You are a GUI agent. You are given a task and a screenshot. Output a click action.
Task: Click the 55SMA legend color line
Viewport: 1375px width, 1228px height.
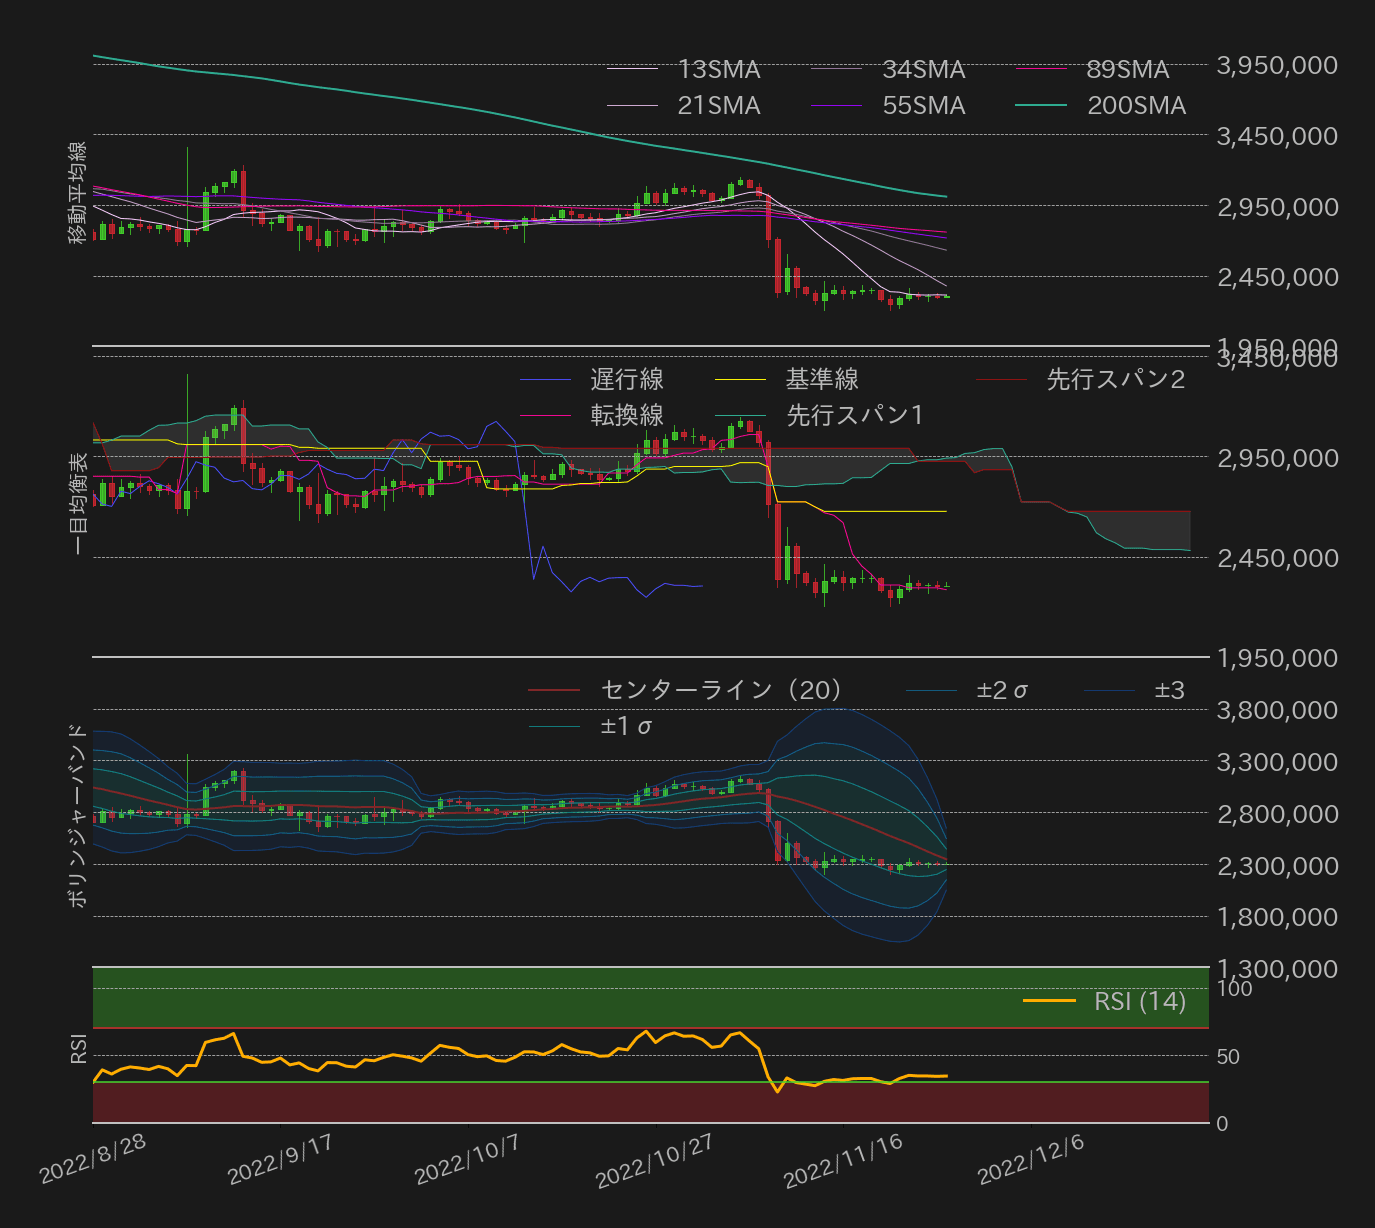(835, 105)
